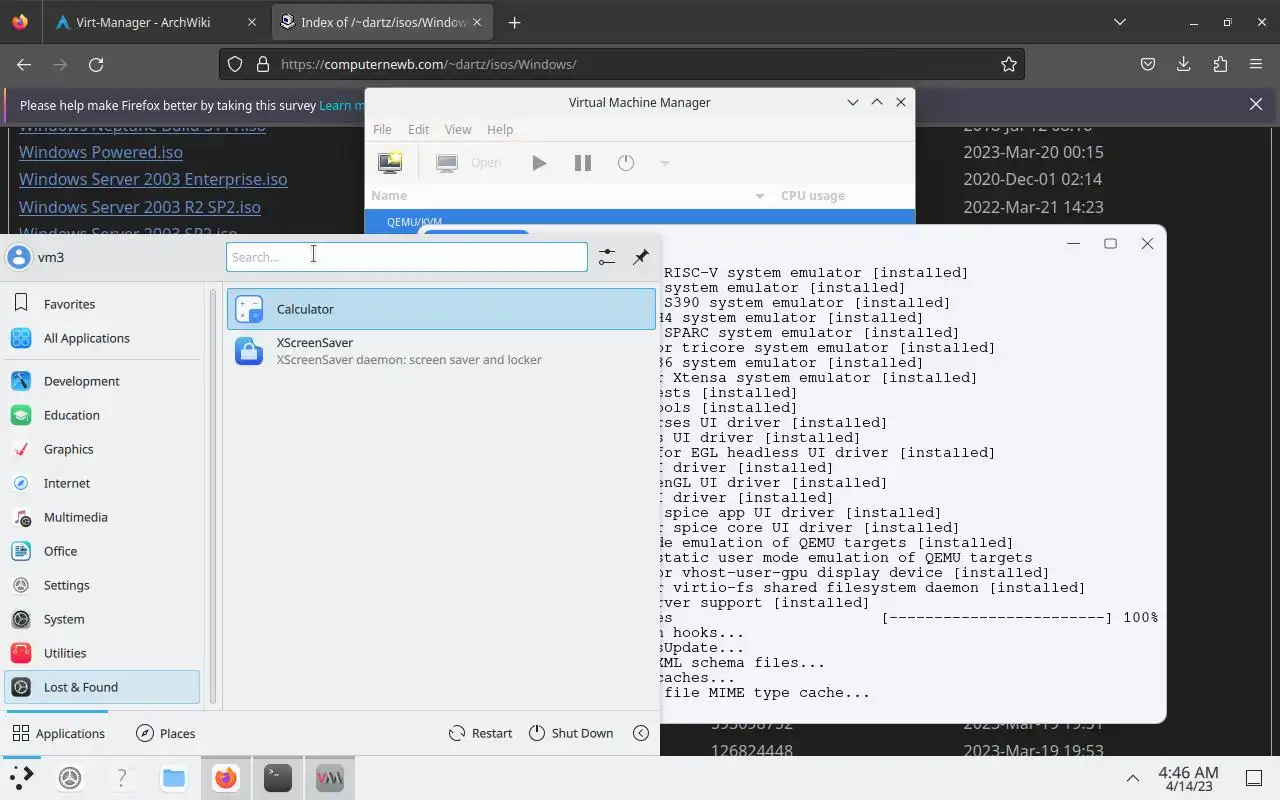Reload the current Firefox page
Screen dimensions: 1280x800
pyautogui.click(x=96, y=64)
